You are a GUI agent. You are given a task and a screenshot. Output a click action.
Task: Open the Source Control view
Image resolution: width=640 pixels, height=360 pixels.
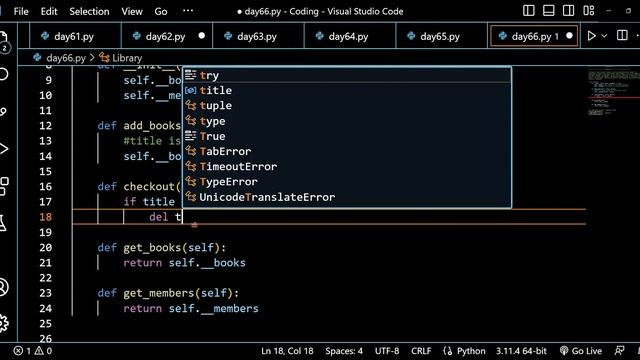3,111
